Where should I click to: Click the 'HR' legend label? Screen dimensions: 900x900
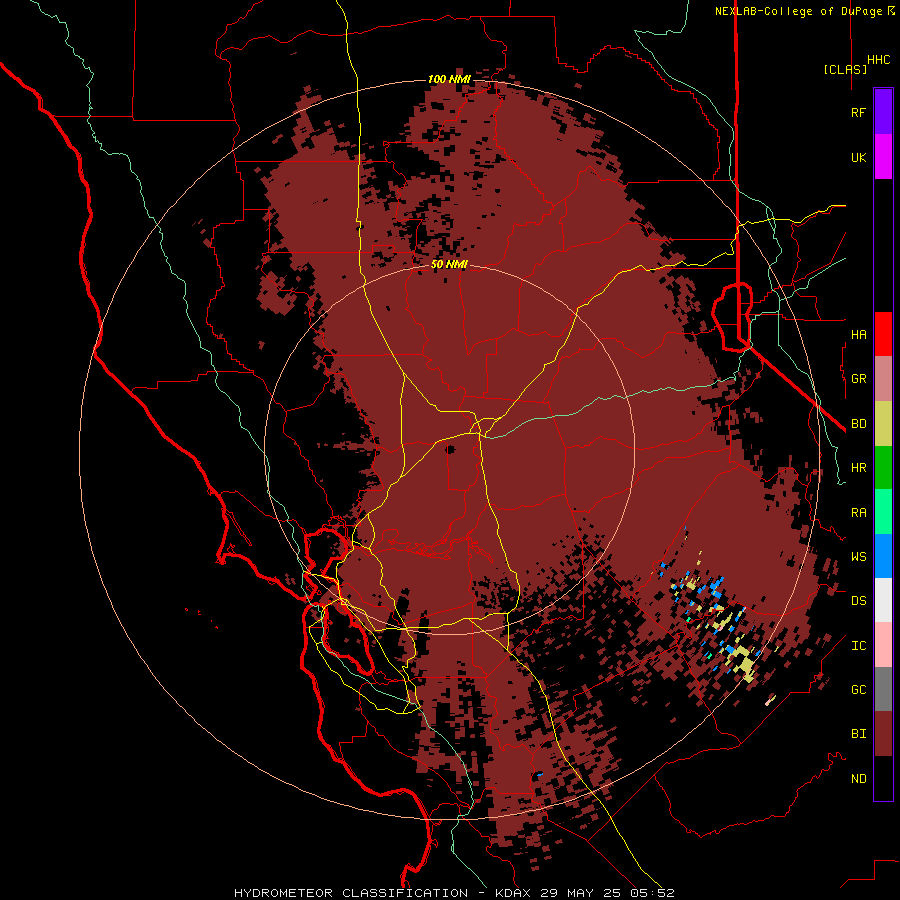pos(859,468)
